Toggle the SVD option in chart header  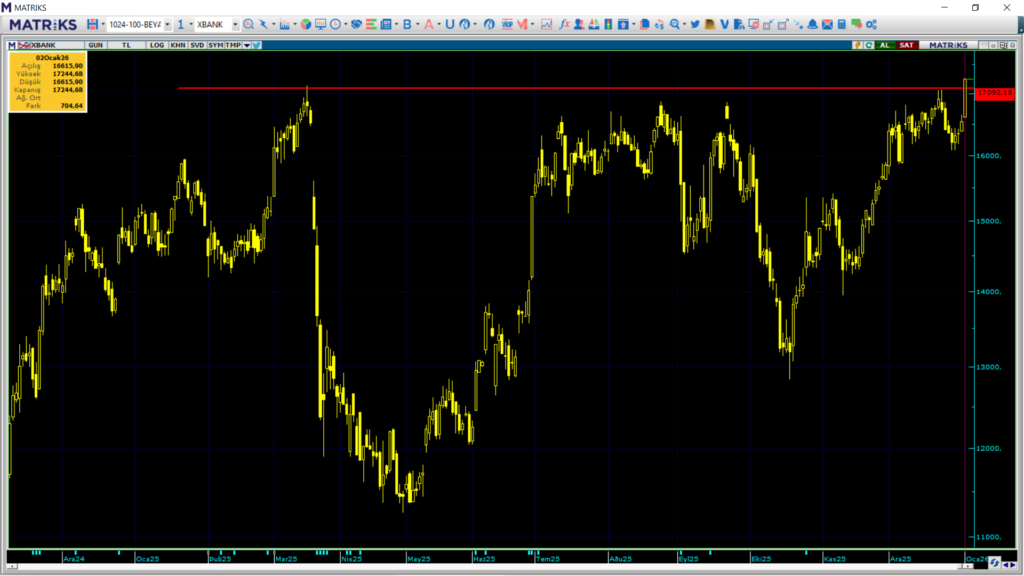point(197,45)
